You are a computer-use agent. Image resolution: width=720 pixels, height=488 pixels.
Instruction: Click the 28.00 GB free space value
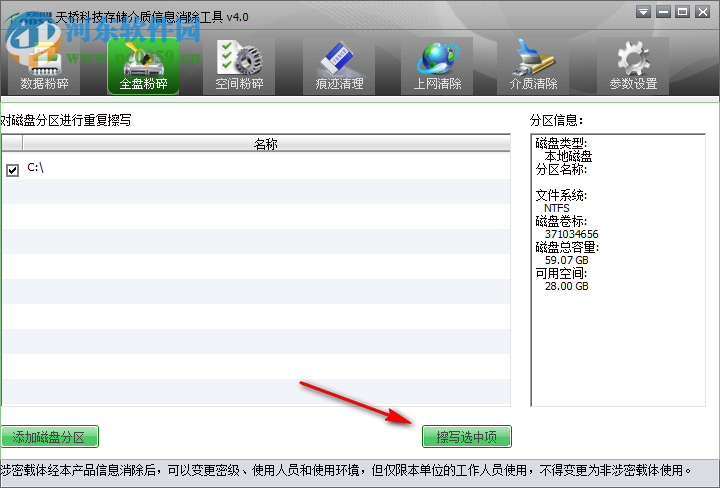(567, 286)
